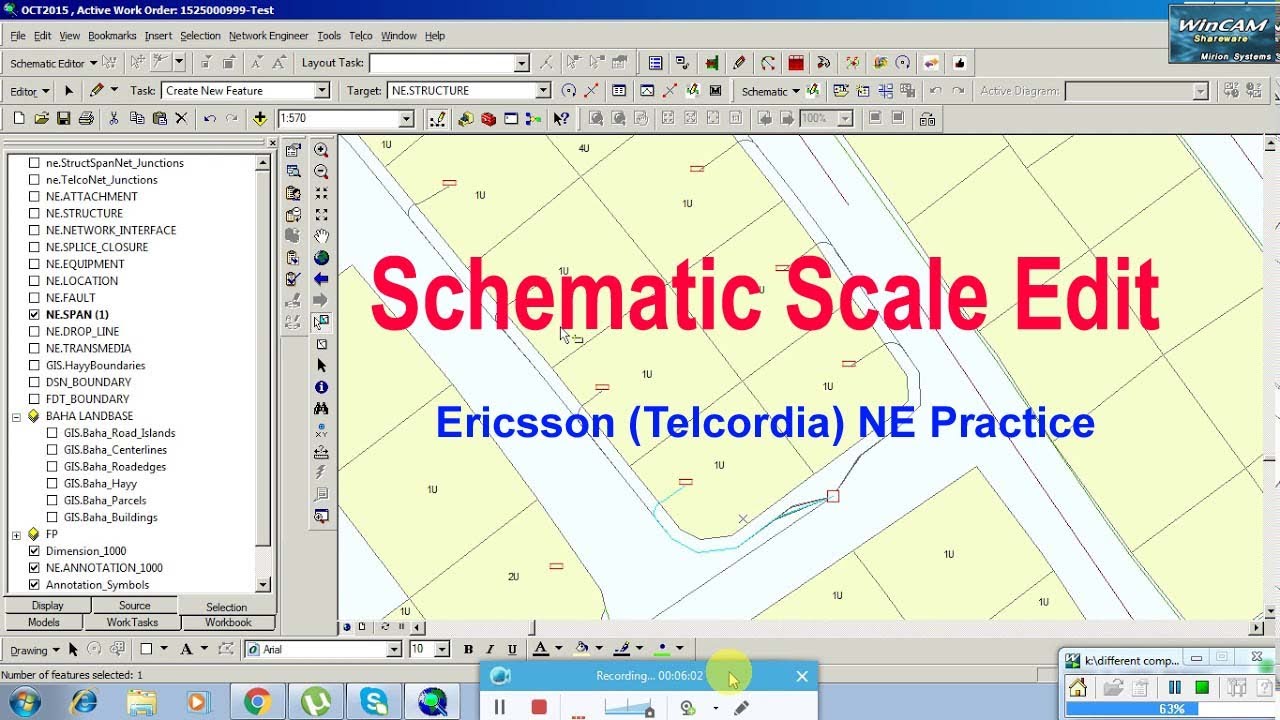Click the What's This help icon
1280x720 pixels.
561,118
